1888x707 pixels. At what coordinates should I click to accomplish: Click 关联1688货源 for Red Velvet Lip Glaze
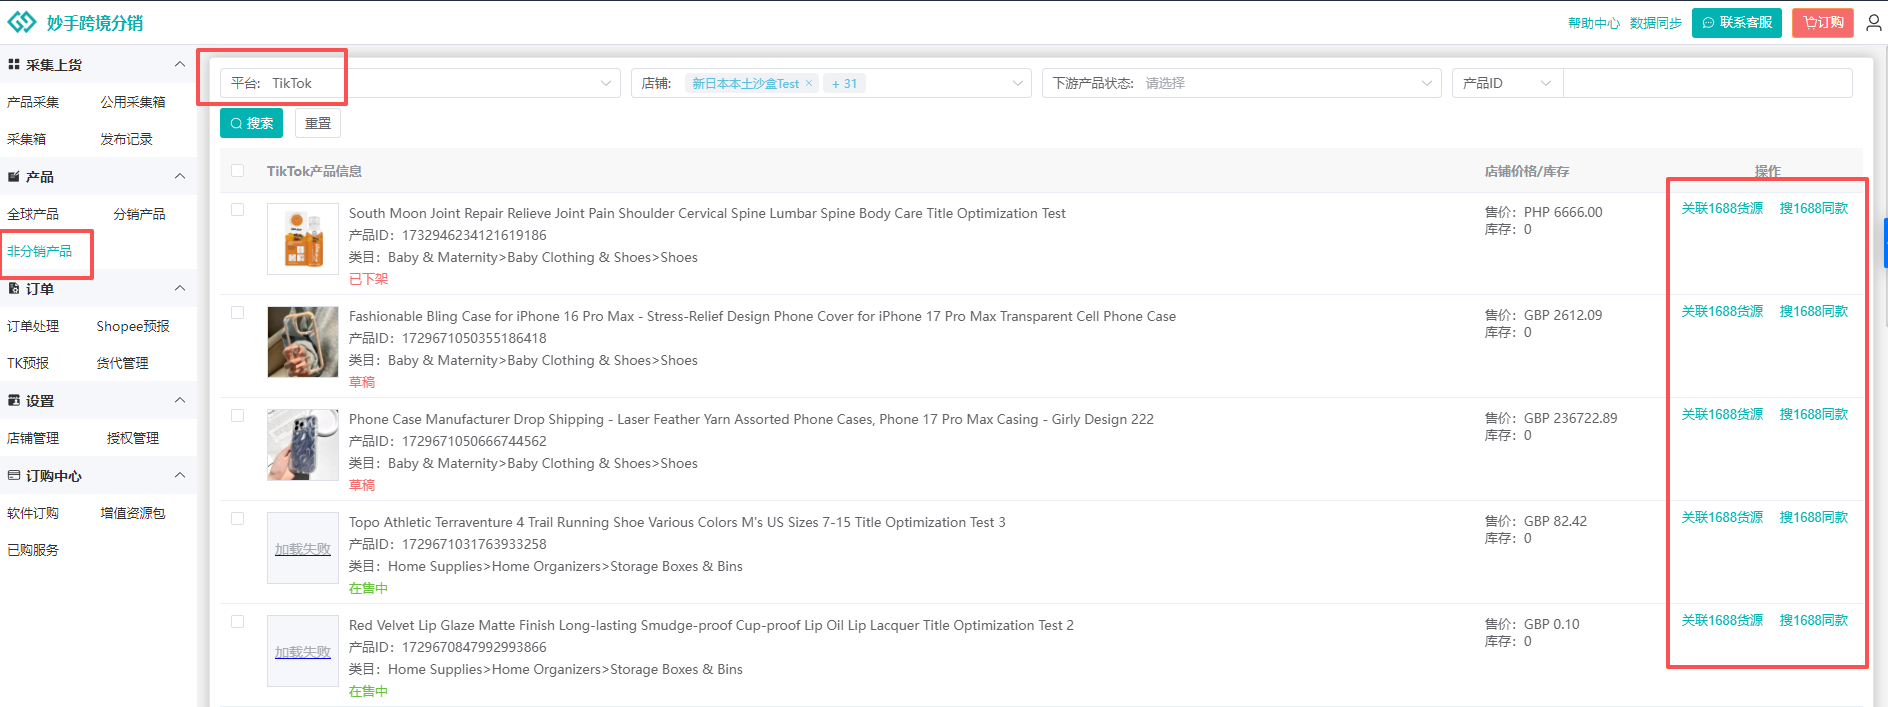pyautogui.click(x=1722, y=620)
